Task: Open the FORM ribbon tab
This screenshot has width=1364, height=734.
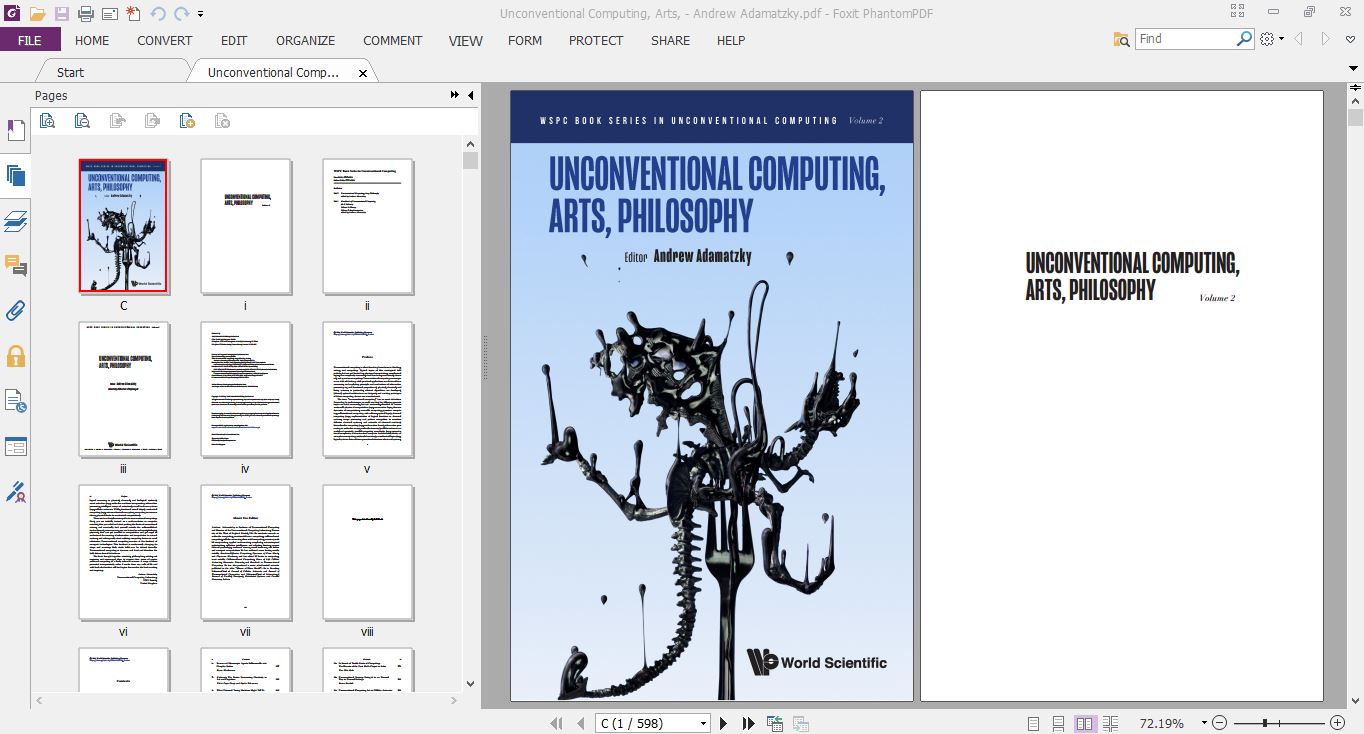Action: (525, 40)
